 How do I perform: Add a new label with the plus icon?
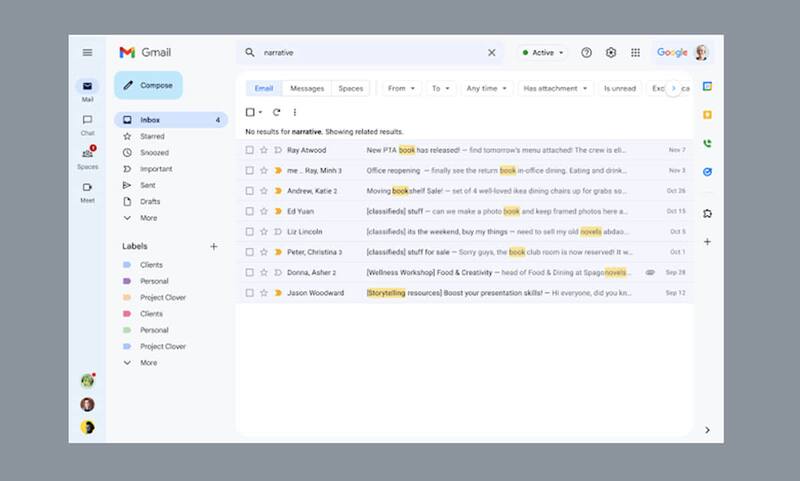coord(213,246)
